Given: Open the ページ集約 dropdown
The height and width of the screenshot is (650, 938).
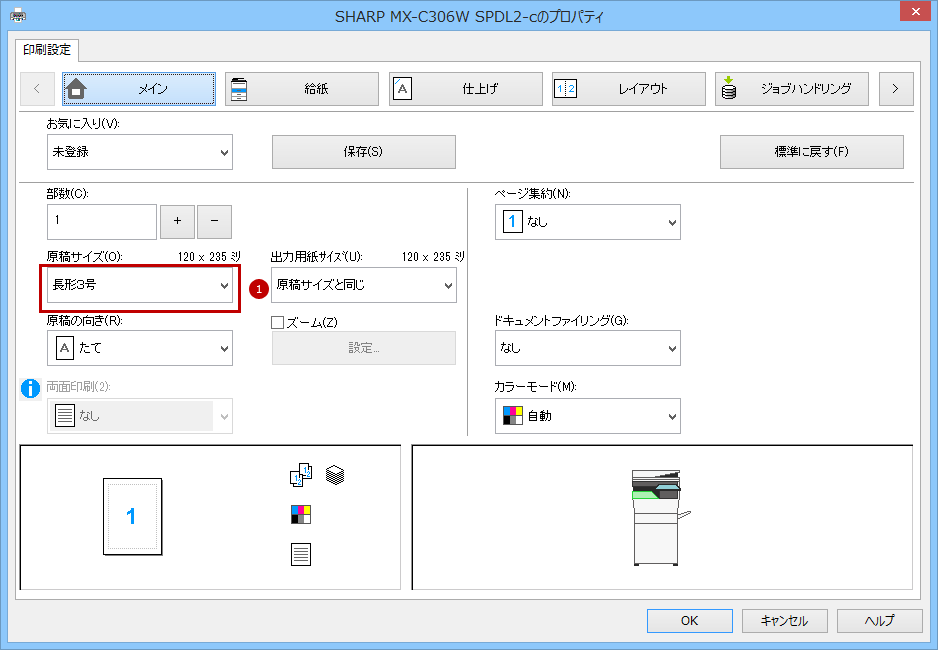Looking at the screenshot, I should point(588,222).
